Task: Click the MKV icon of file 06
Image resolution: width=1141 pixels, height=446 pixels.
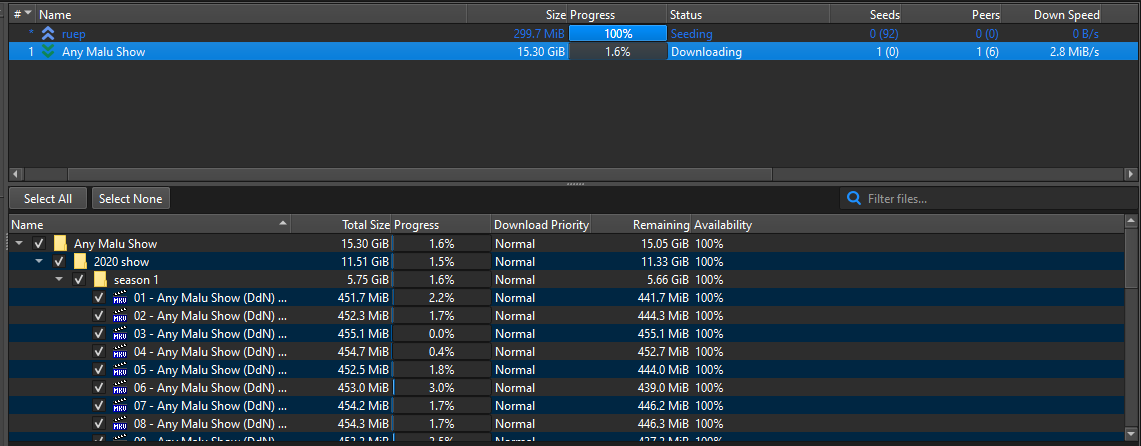Action: [x=120, y=388]
